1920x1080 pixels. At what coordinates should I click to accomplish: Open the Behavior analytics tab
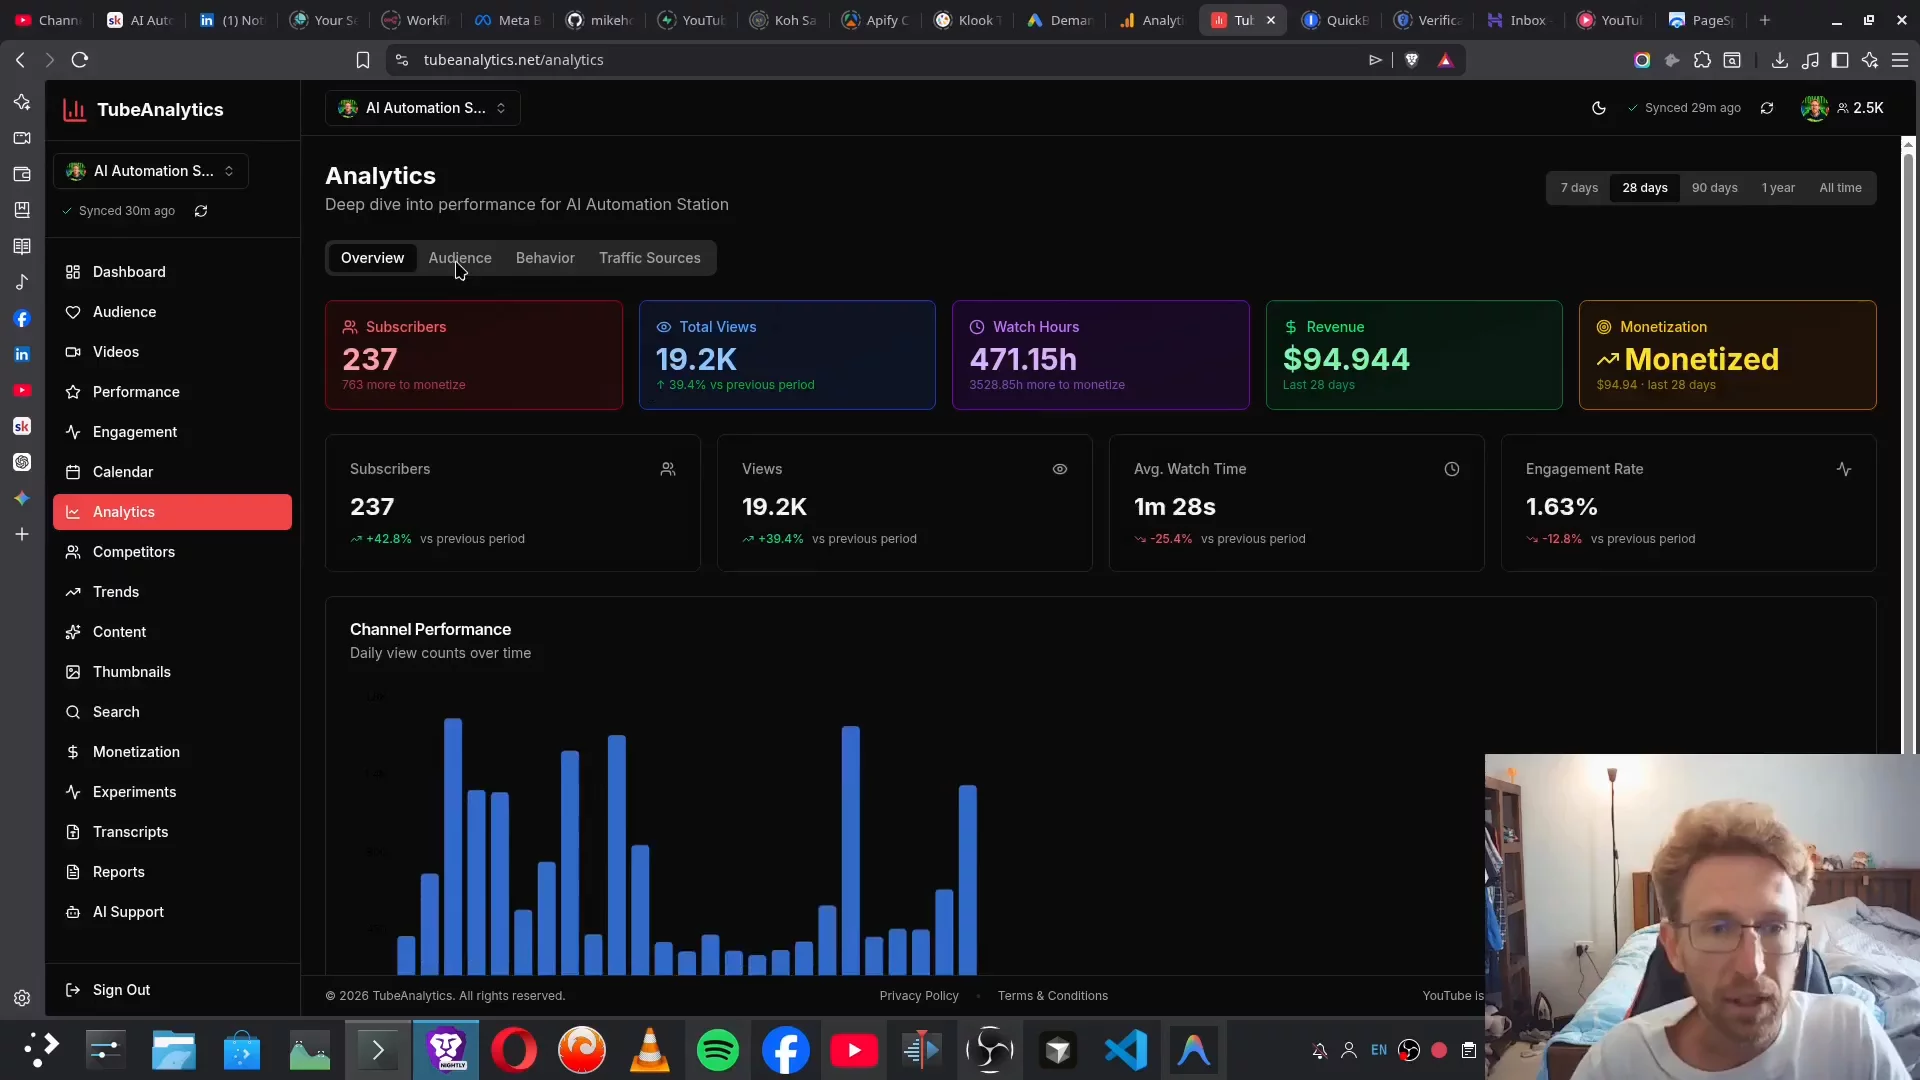pyautogui.click(x=545, y=258)
